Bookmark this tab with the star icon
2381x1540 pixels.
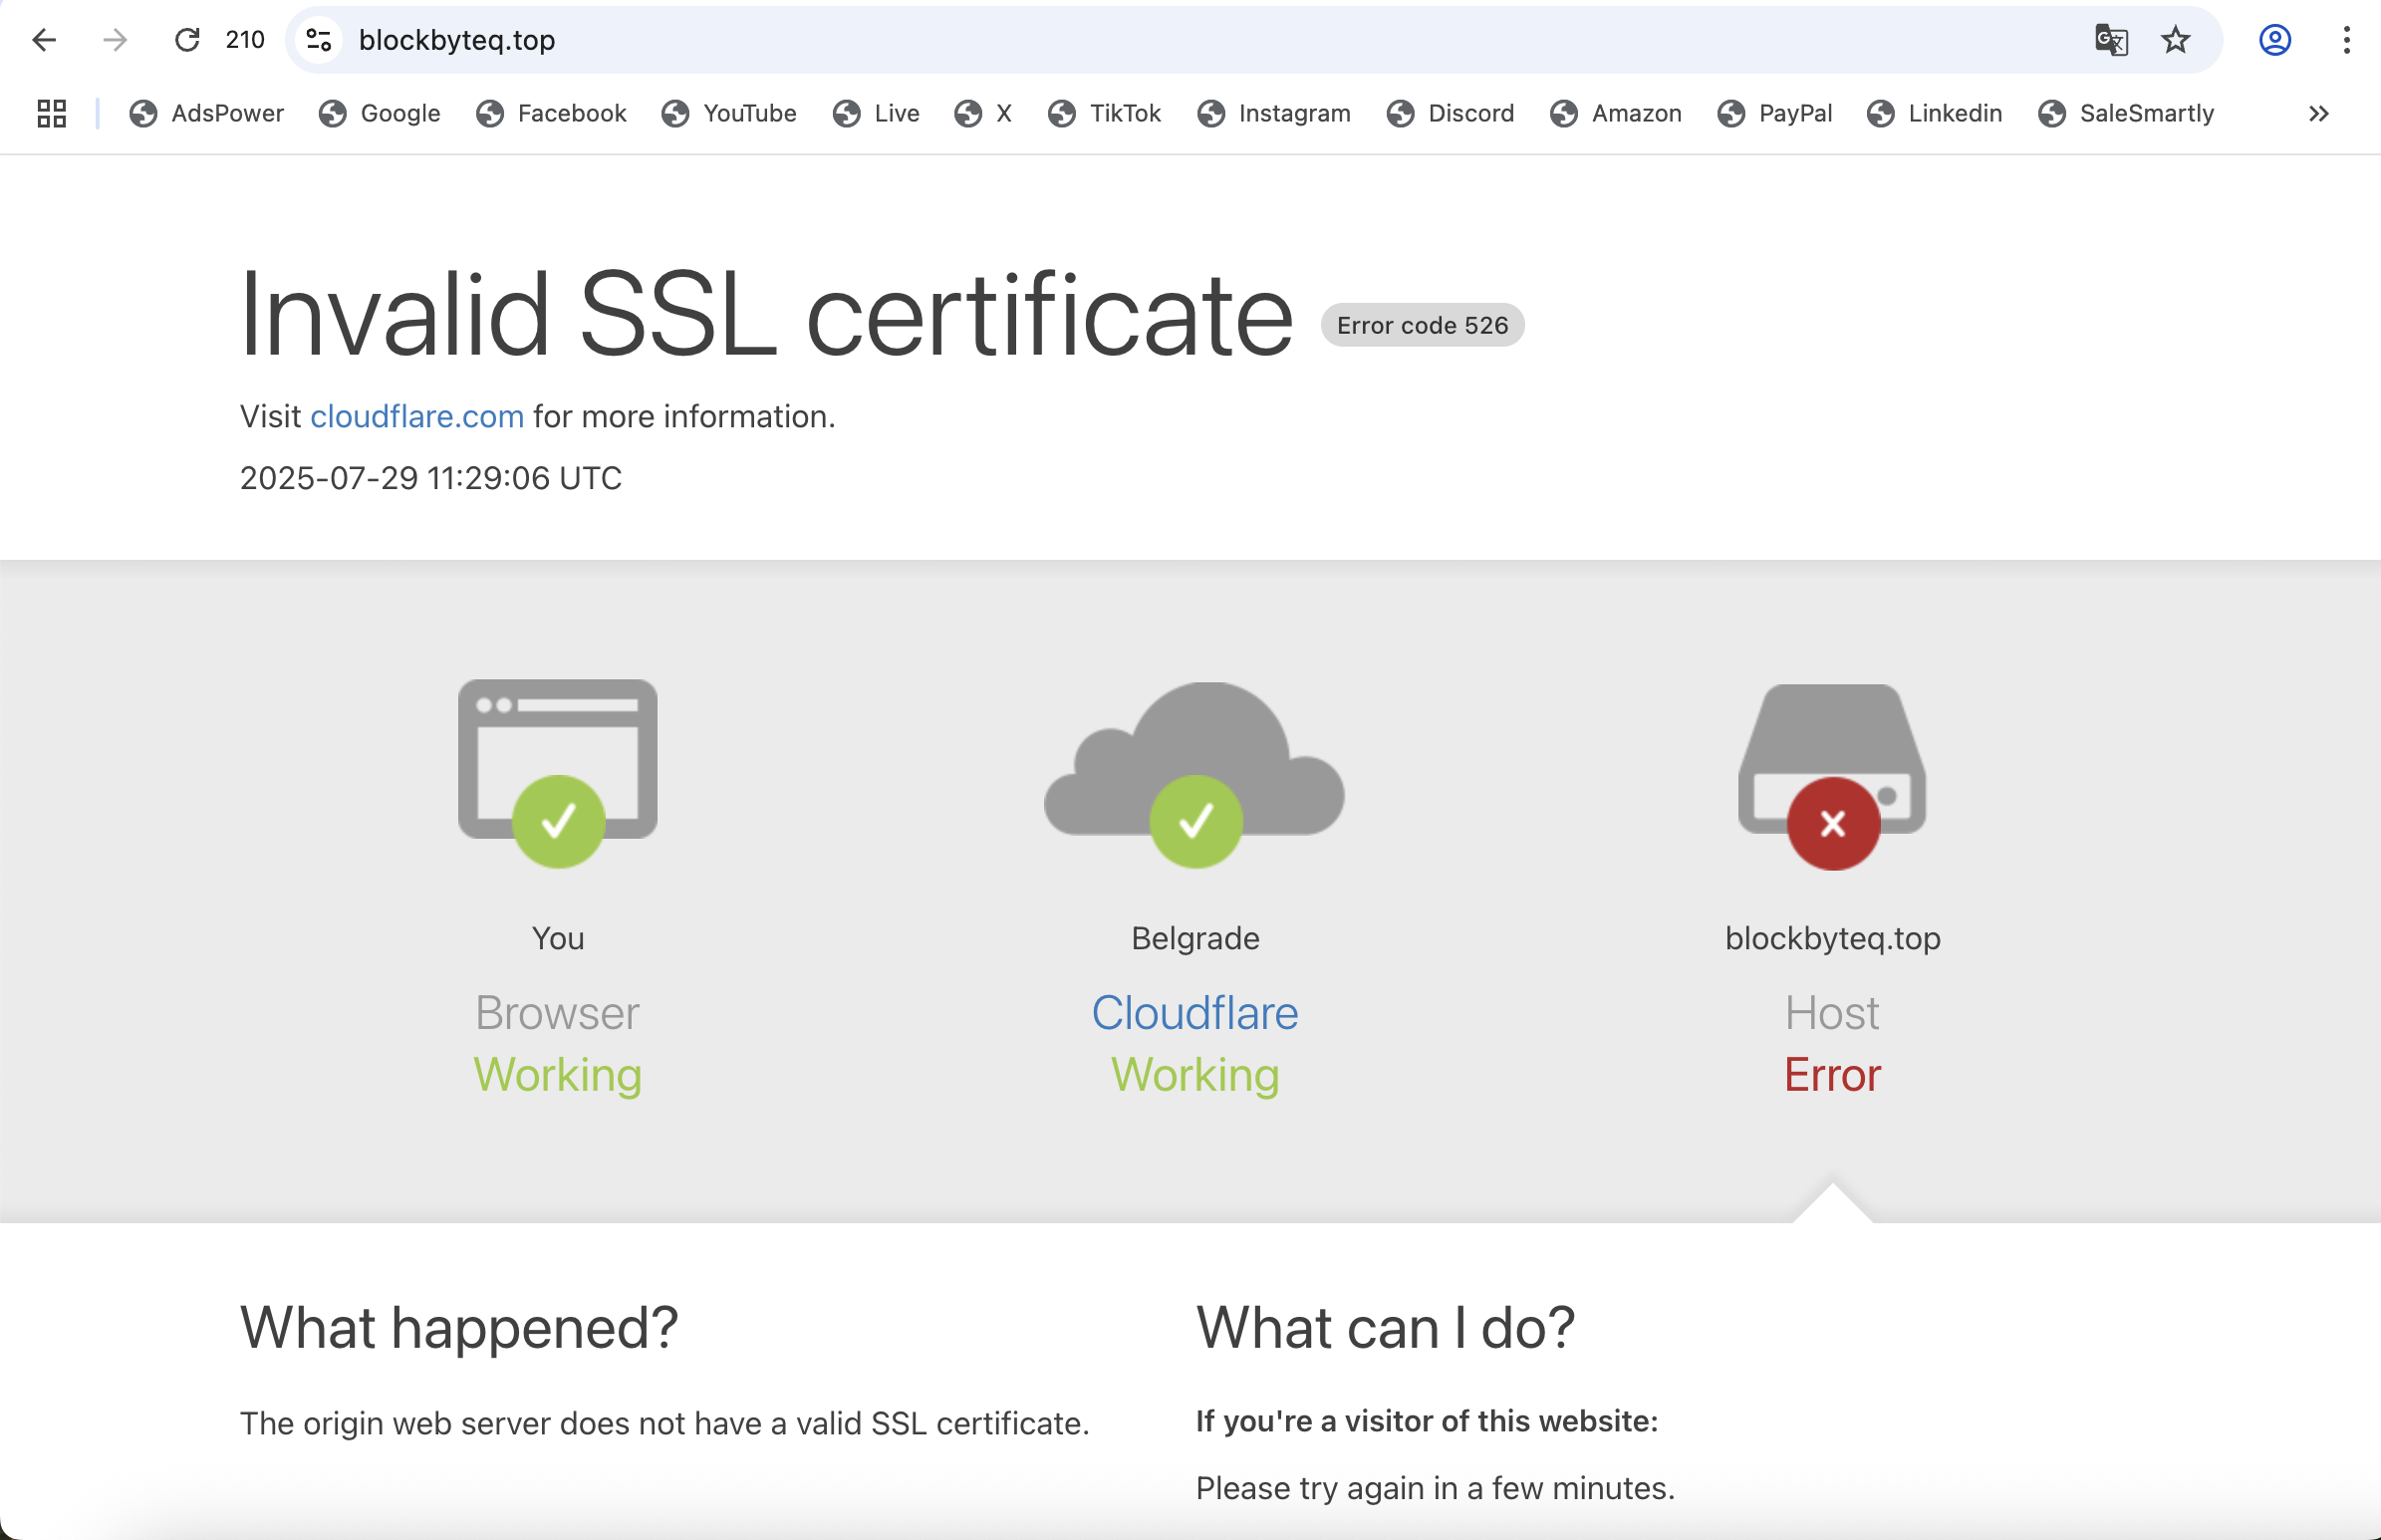click(2175, 40)
